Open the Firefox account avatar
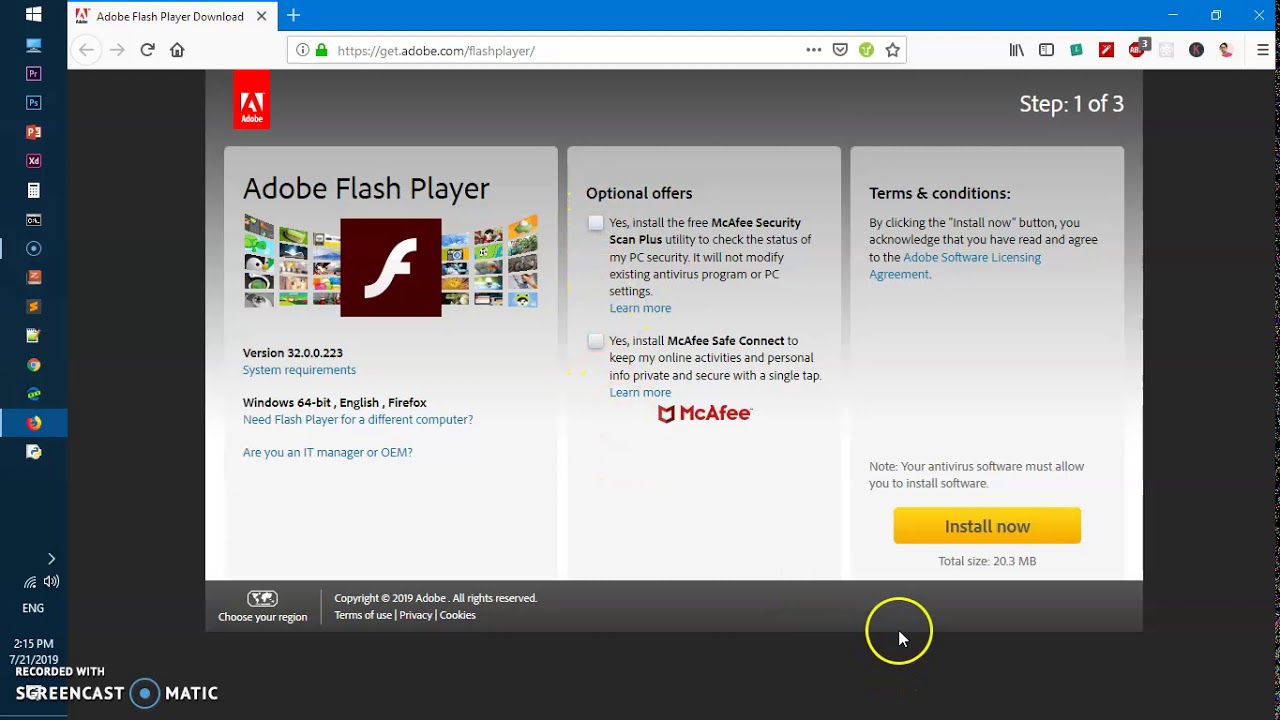 pyautogui.click(x=1226, y=50)
